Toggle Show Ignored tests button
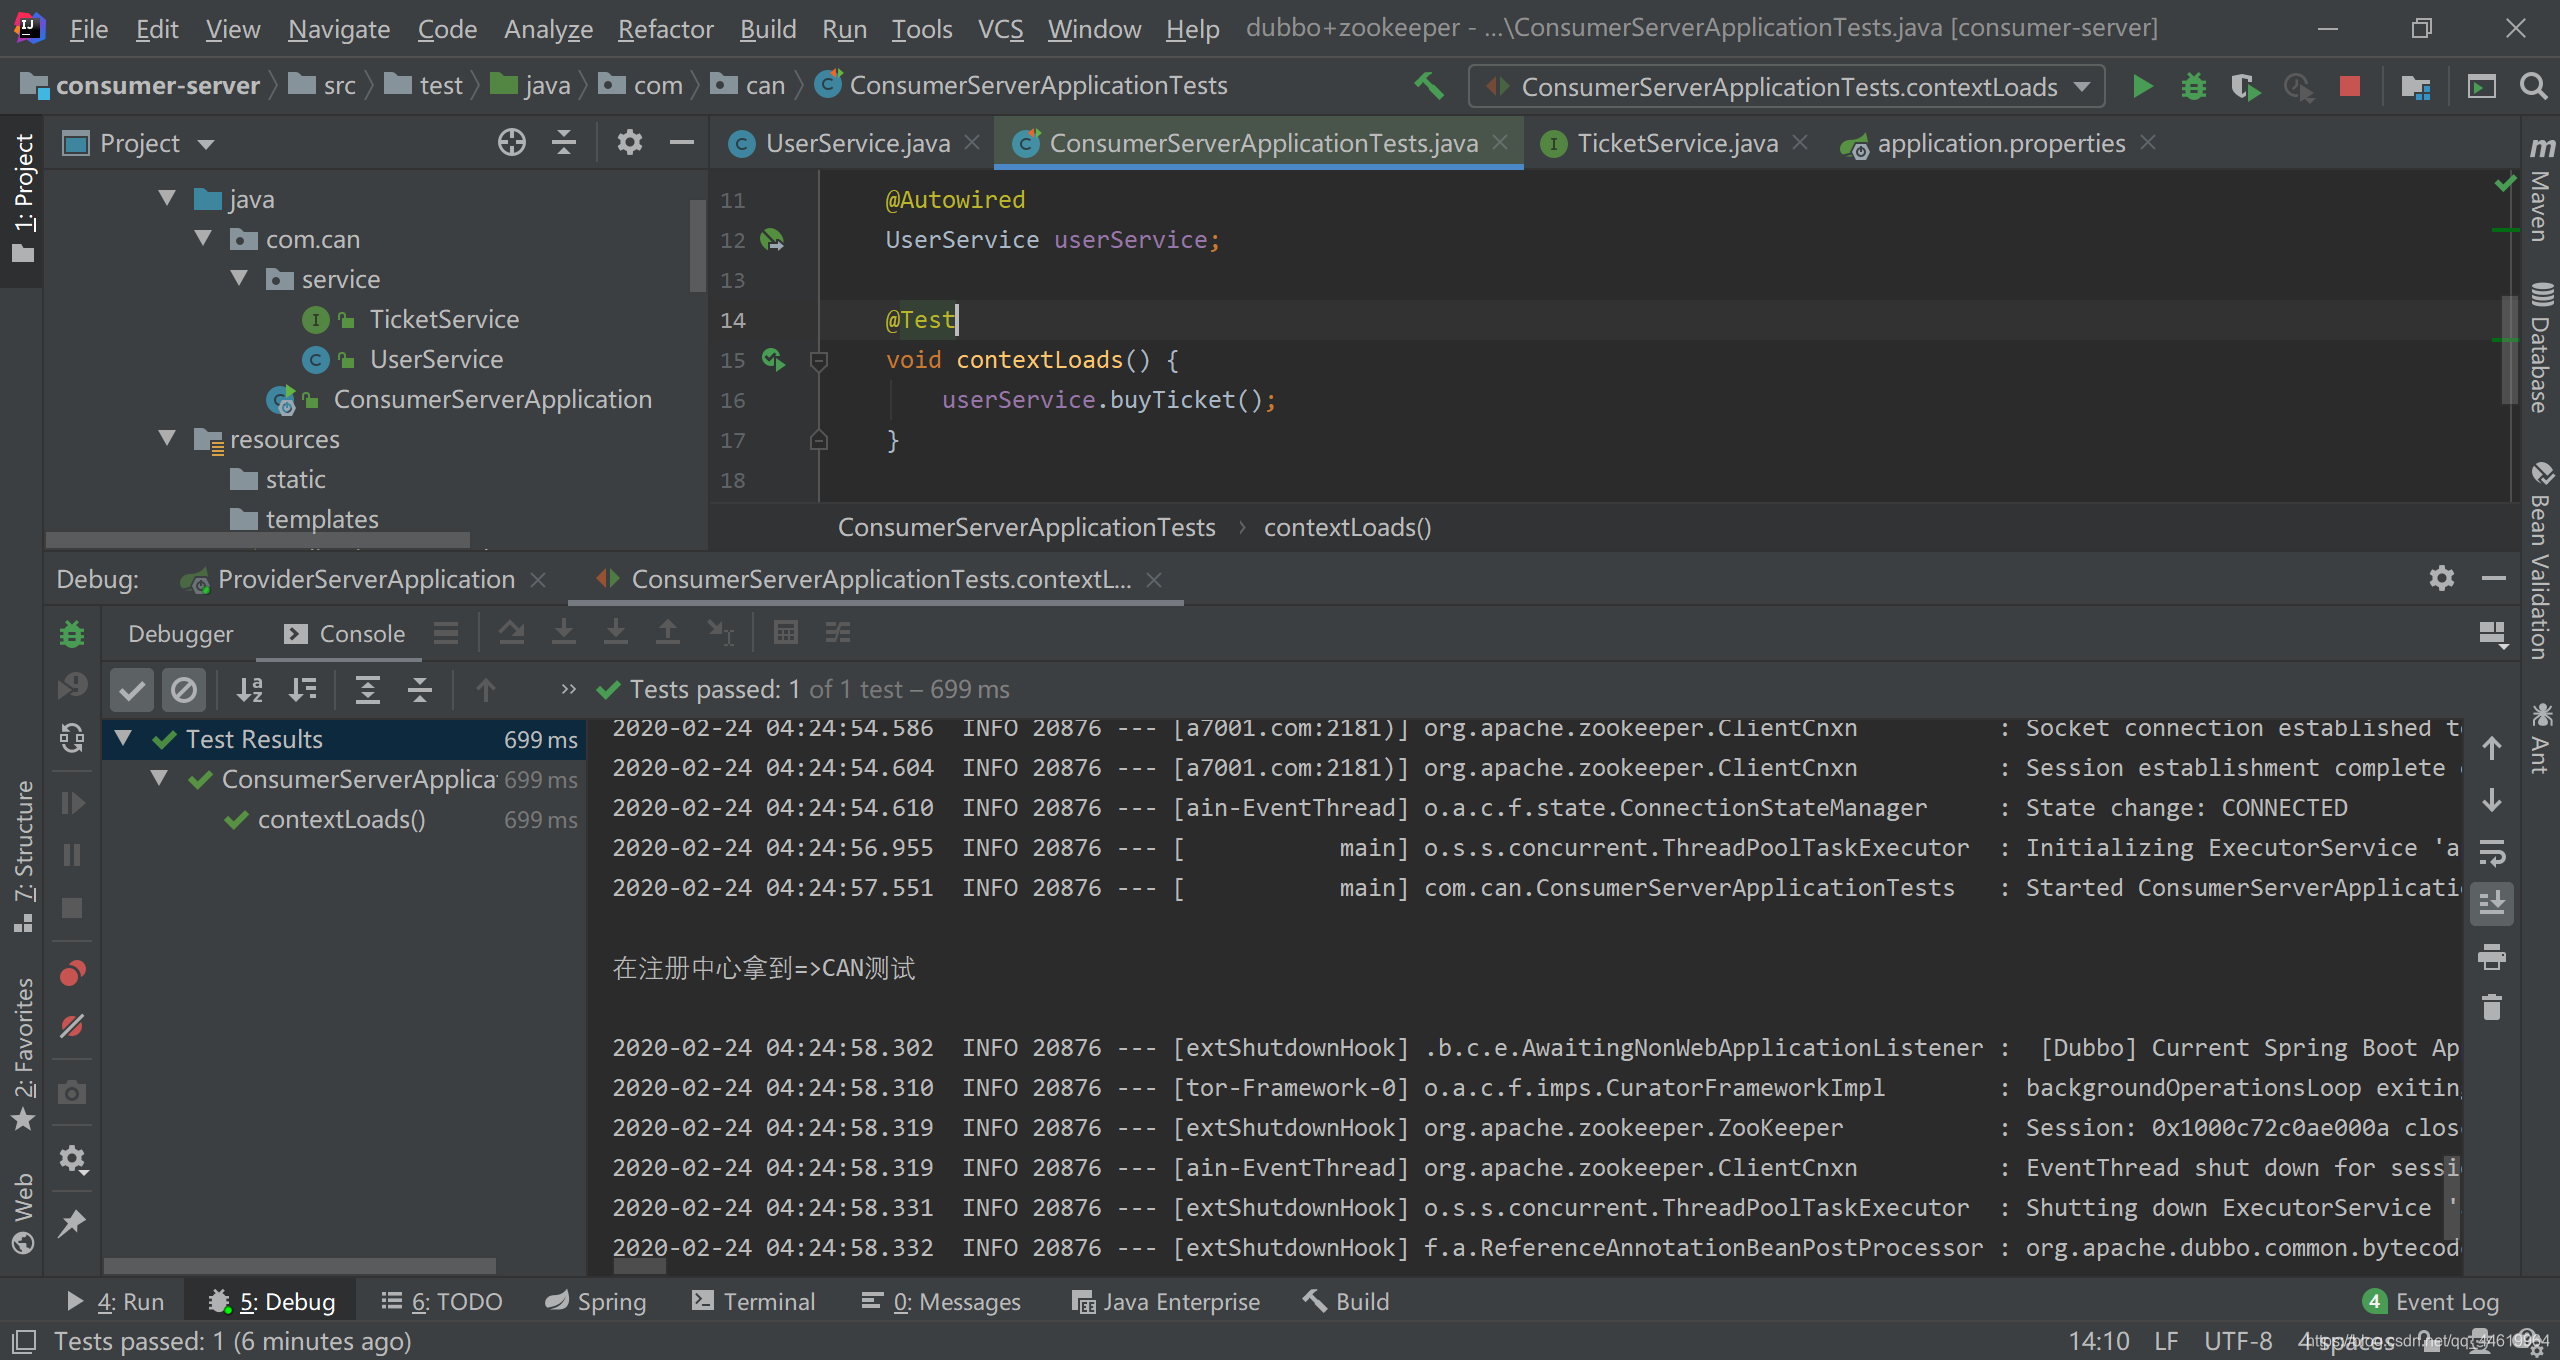The height and width of the screenshot is (1360, 2560). (x=184, y=689)
